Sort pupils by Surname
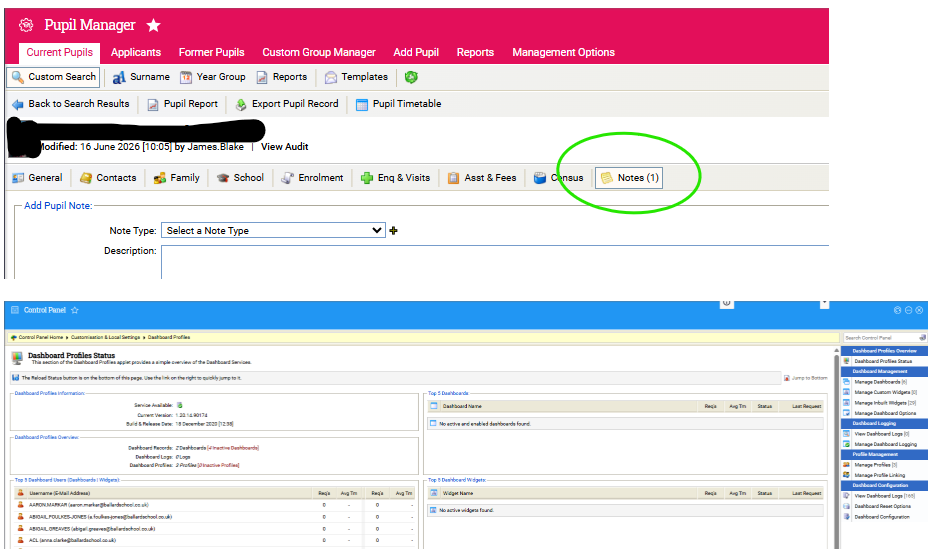Image resolution: width=943 pixels, height=557 pixels. (x=141, y=77)
